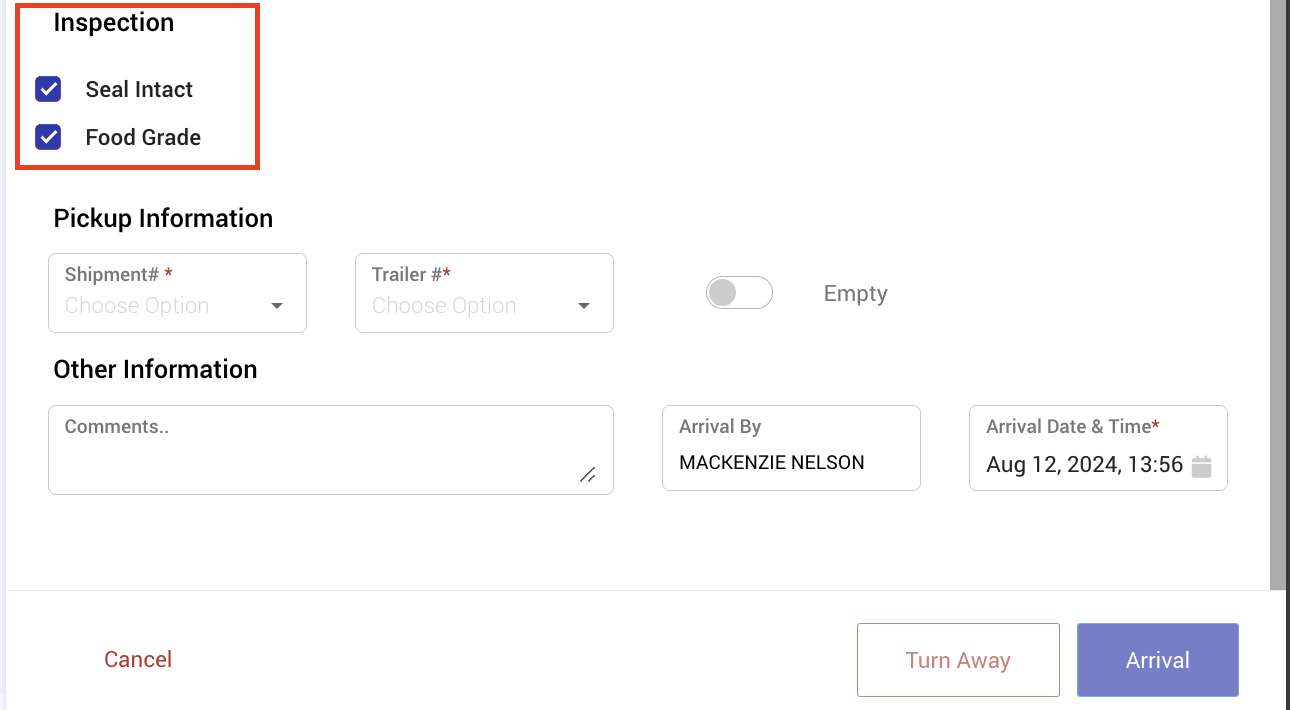1290x710 pixels.
Task: Click the vertical scrollbar on right edge
Action: pos(1279,295)
